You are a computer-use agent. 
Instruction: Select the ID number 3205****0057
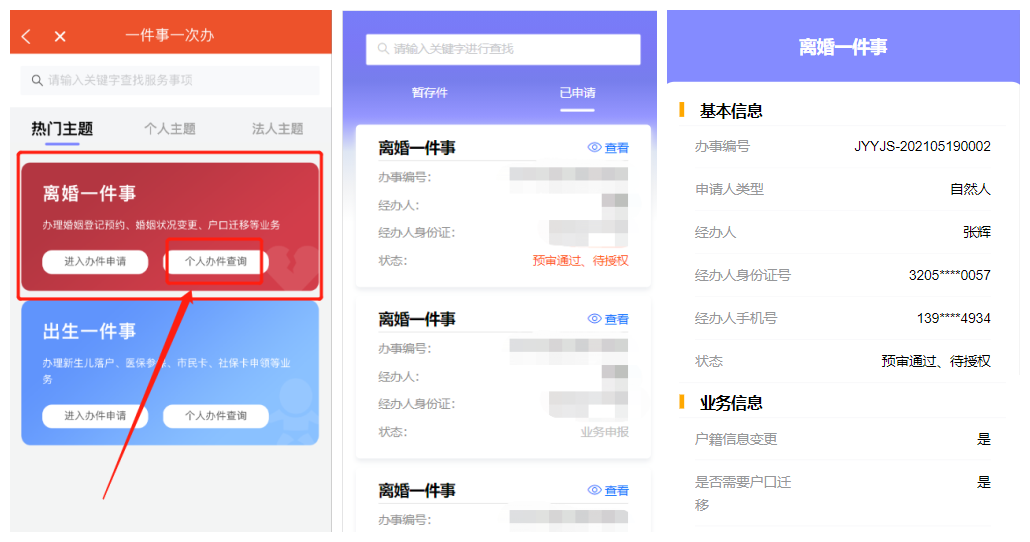pyautogui.click(x=950, y=275)
